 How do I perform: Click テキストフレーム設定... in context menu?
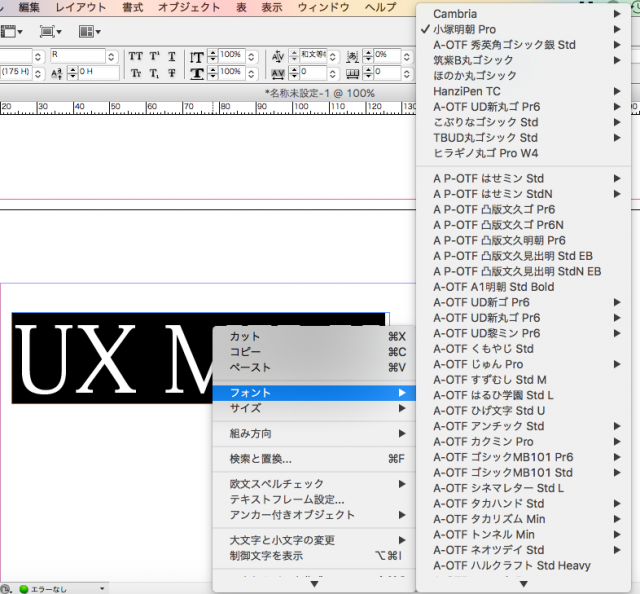pyautogui.click(x=287, y=499)
